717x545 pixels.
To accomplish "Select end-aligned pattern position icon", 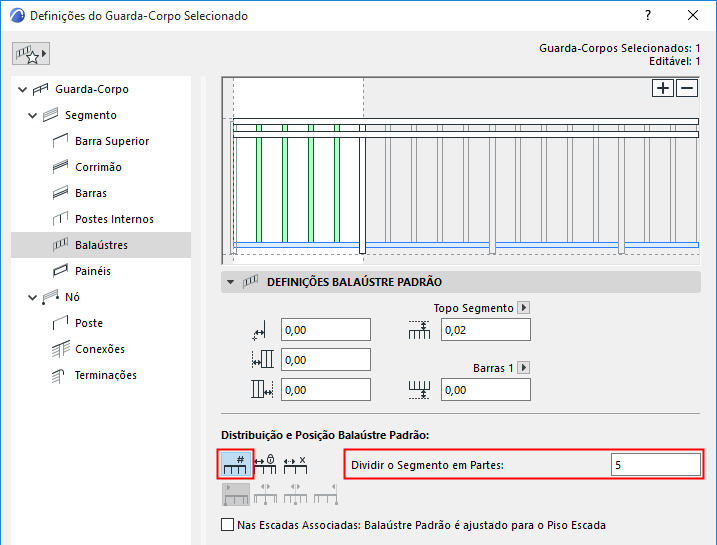I will pyautogui.click(x=326, y=495).
